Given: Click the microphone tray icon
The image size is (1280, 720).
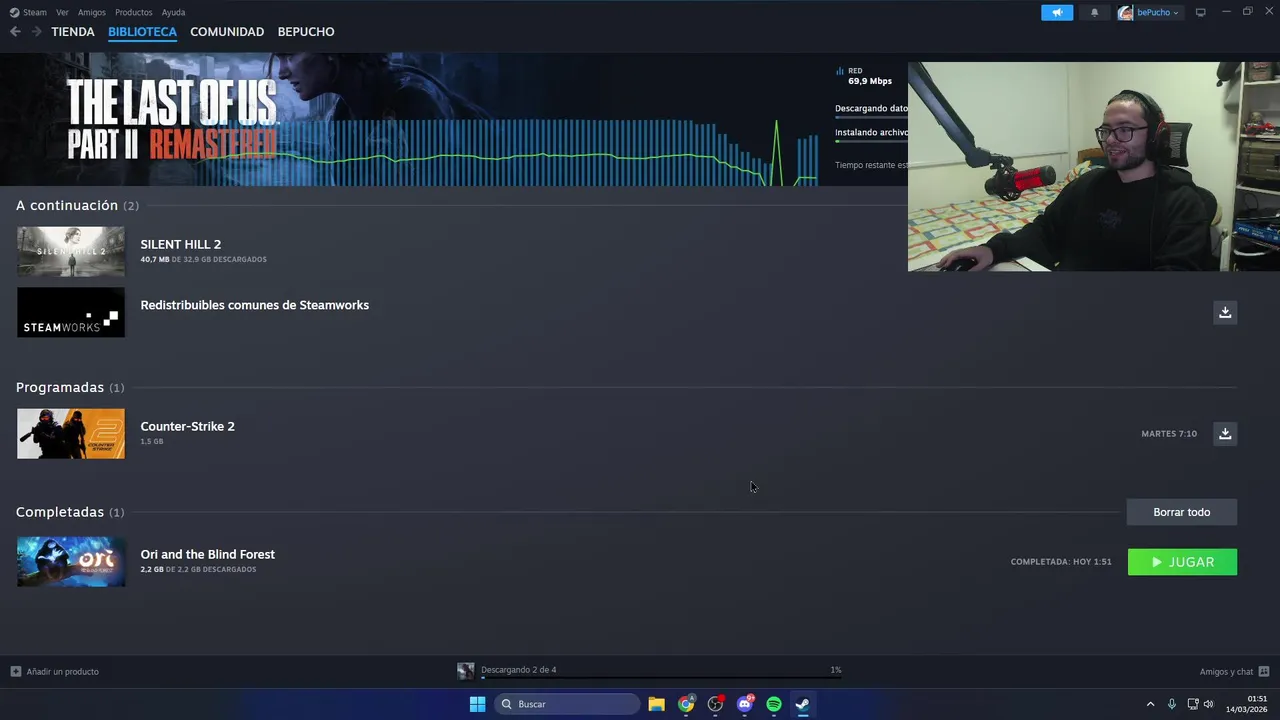Looking at the screenshot, I should coord(1172,704).
